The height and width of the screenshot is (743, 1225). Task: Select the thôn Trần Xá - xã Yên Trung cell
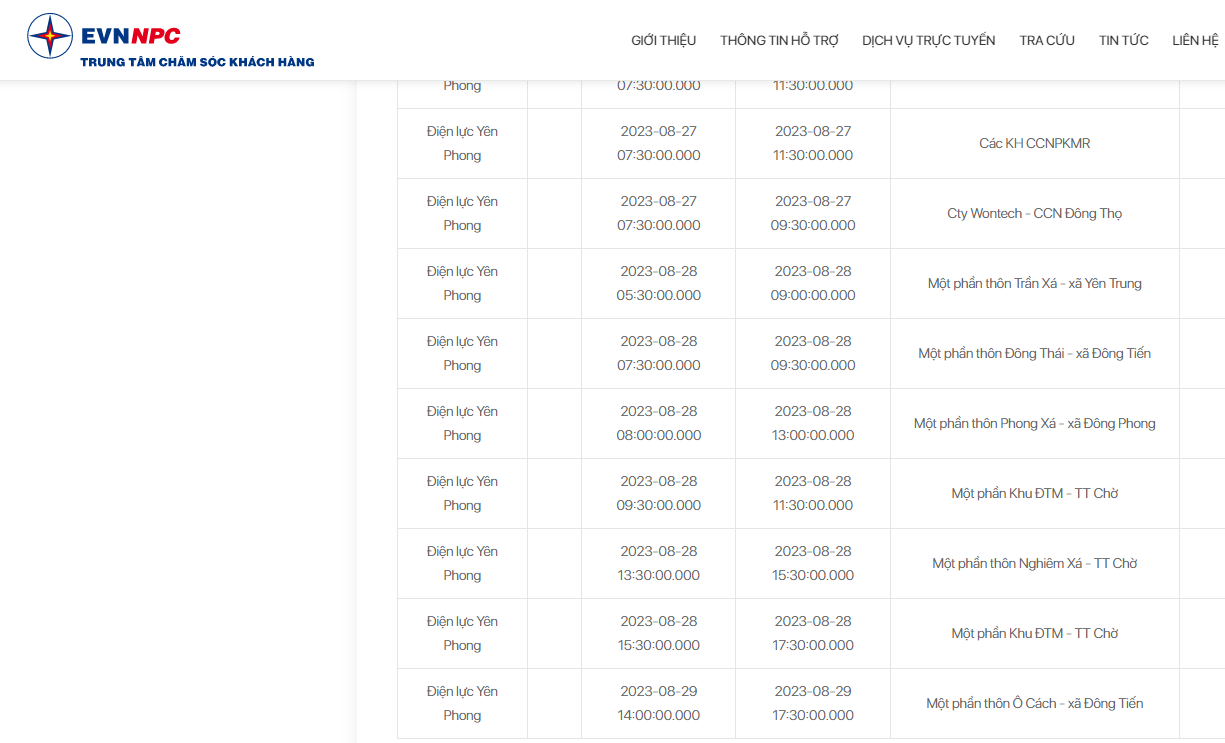pos(1035,284)
